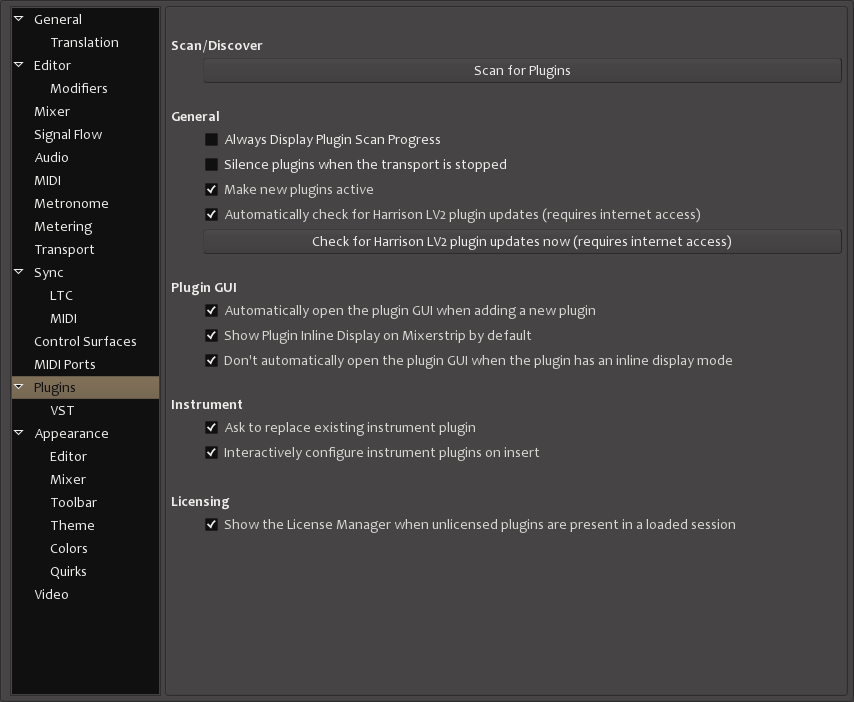Uncheck Ask to replace existing instrument plugin
Screen dimensions: 854x702
(x=212, y=428)
